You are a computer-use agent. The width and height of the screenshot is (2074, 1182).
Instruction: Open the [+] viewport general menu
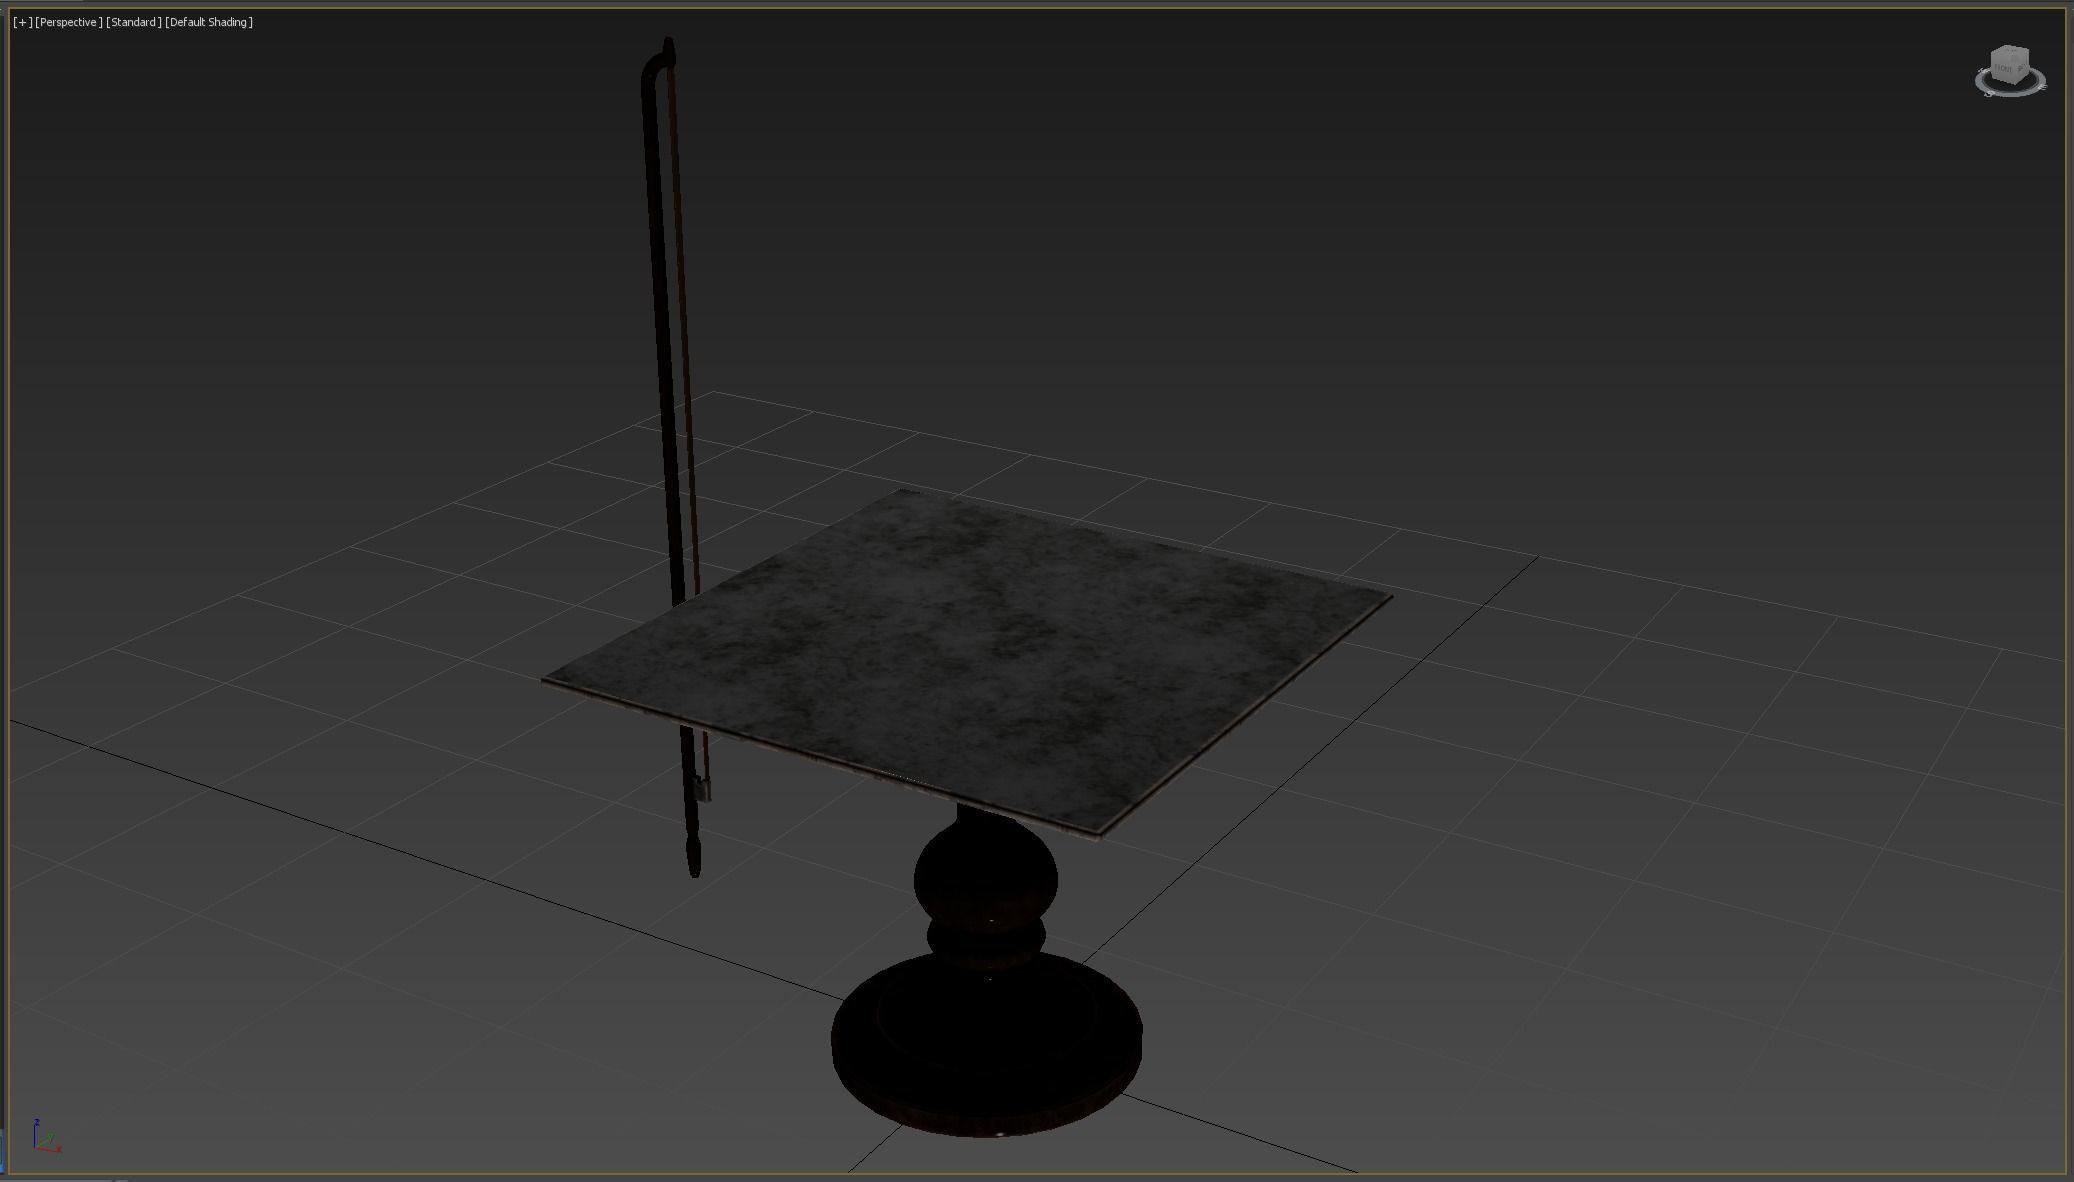[x=22, y=22]
